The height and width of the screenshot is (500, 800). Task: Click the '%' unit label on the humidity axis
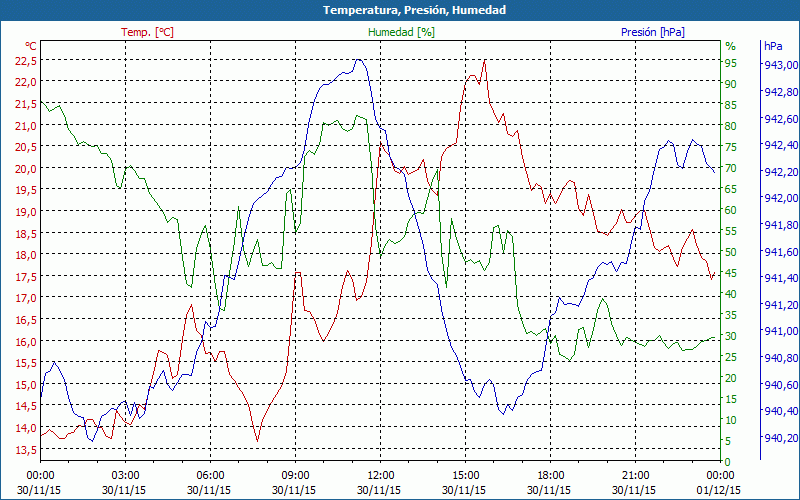click(731, 46)
